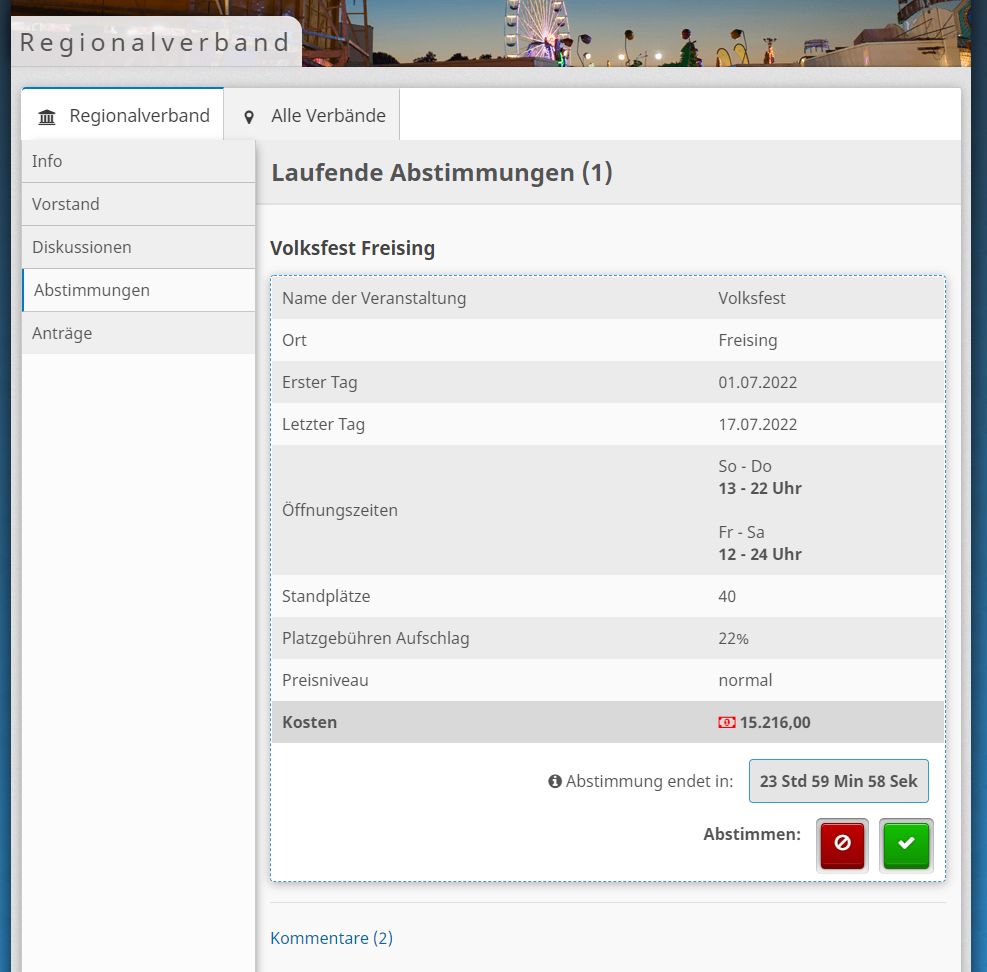The image size is (987, 972).
Task: Click the info icon before 'Abstimmung endet in'
Action: 555,781
